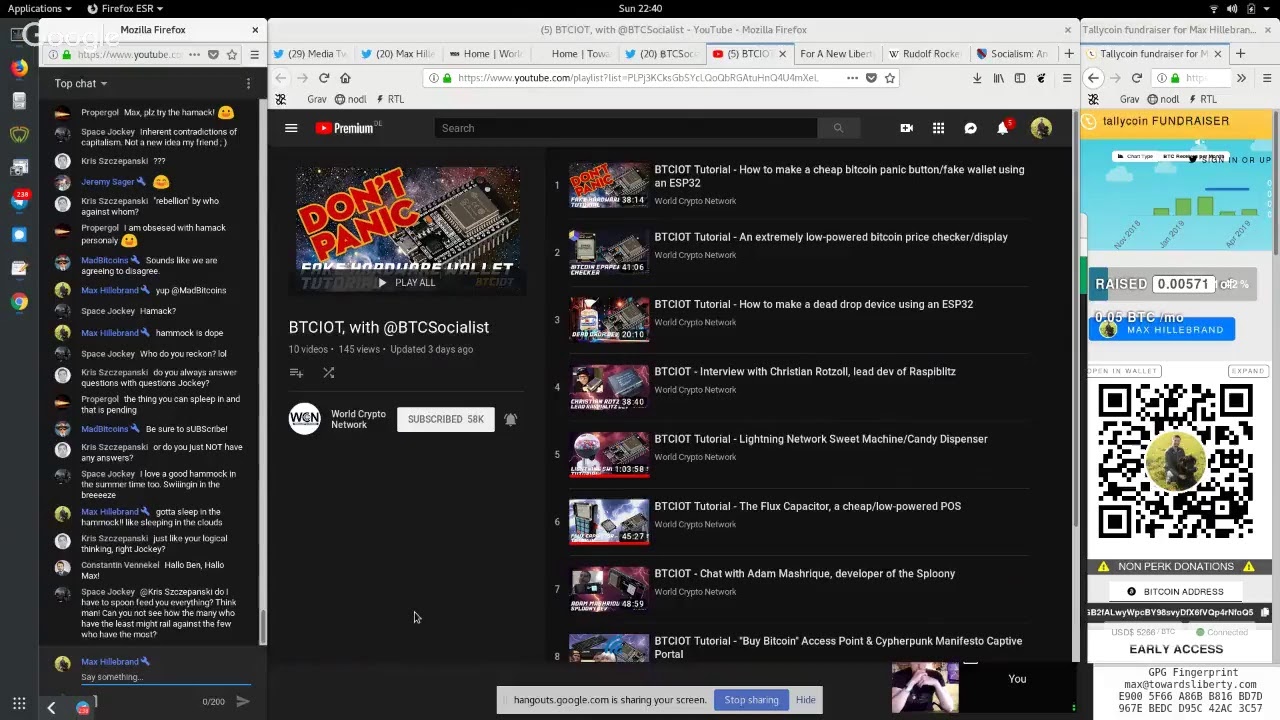This screenshot has height=720, width=1280.
Task: Open a new tab in the Tallycoin window
Action: (x=1240, y=54)
